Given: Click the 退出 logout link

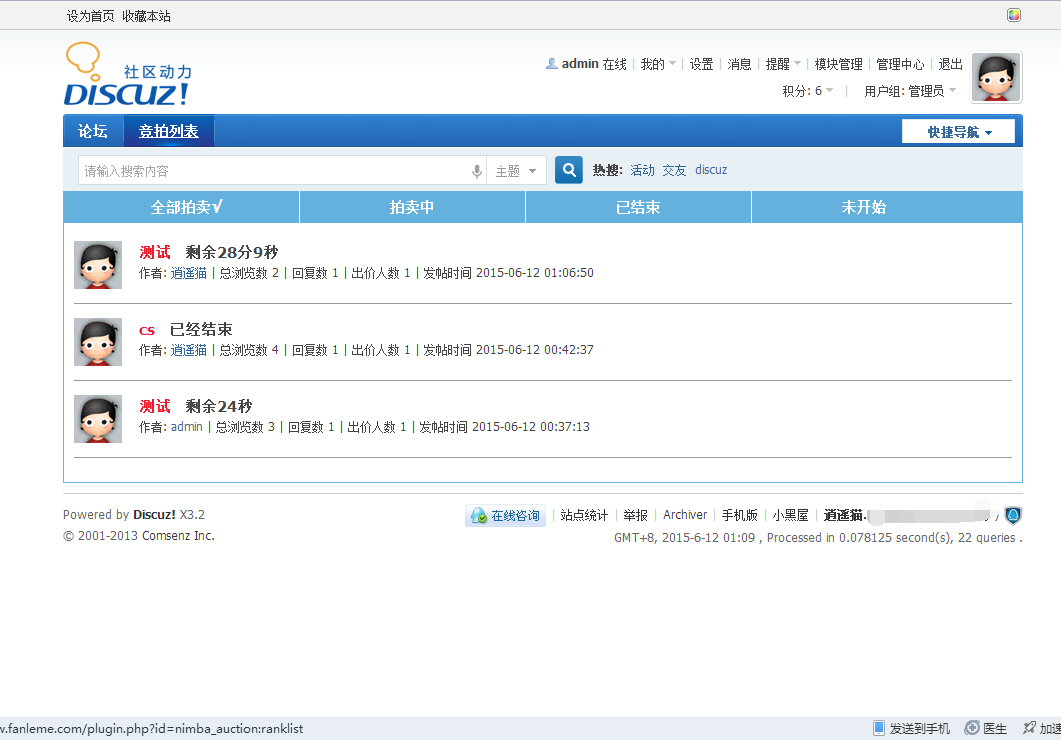Looking at the screenshot, I should pos(950,64).
